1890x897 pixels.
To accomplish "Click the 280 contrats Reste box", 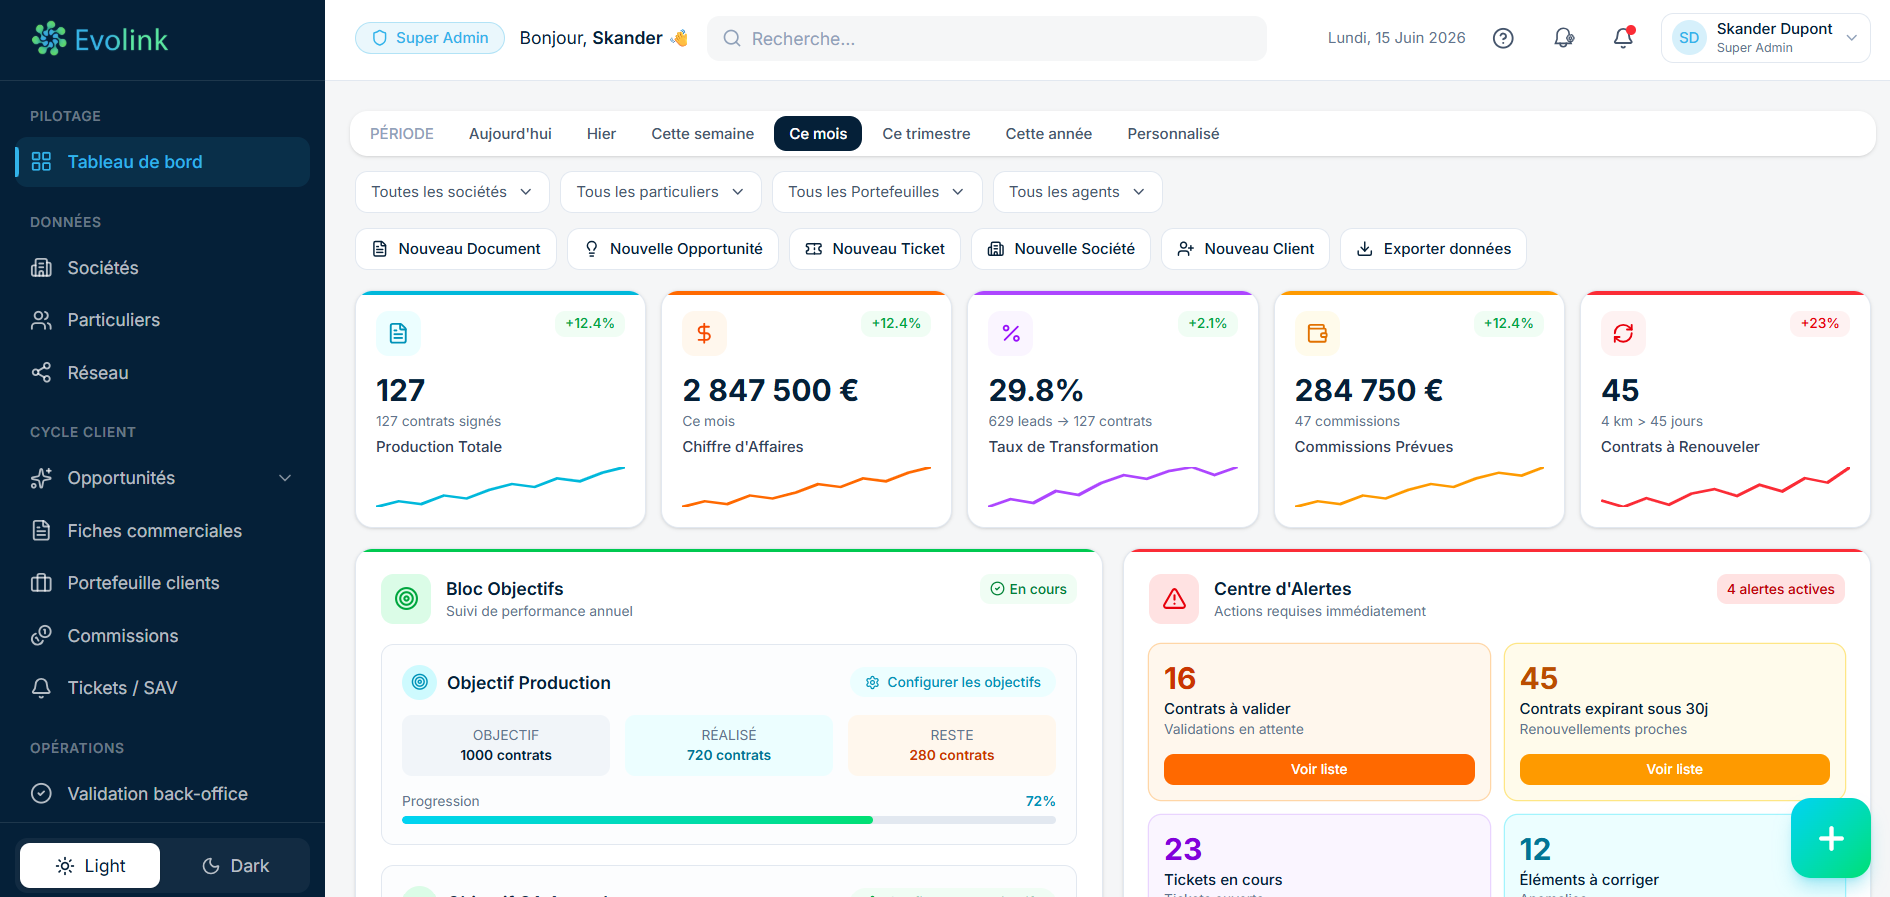I will click(x=952, y=745).
